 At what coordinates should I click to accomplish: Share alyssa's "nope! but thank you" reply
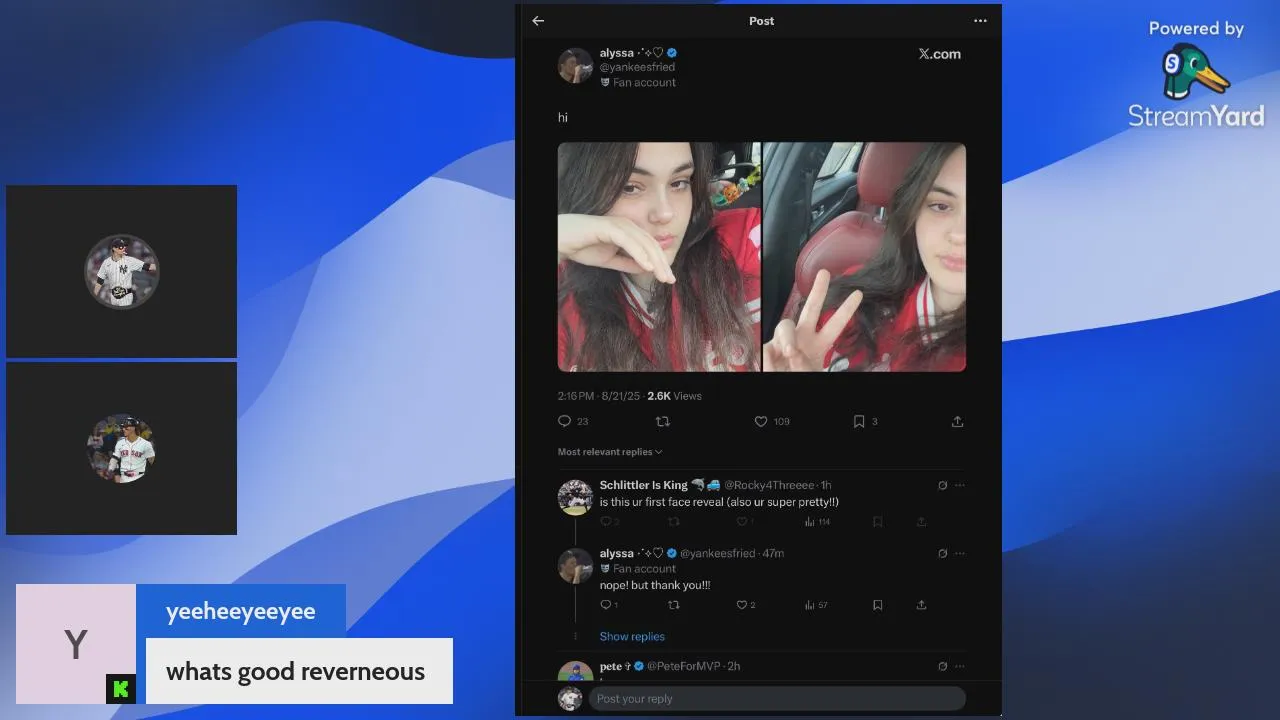(921, 604)
